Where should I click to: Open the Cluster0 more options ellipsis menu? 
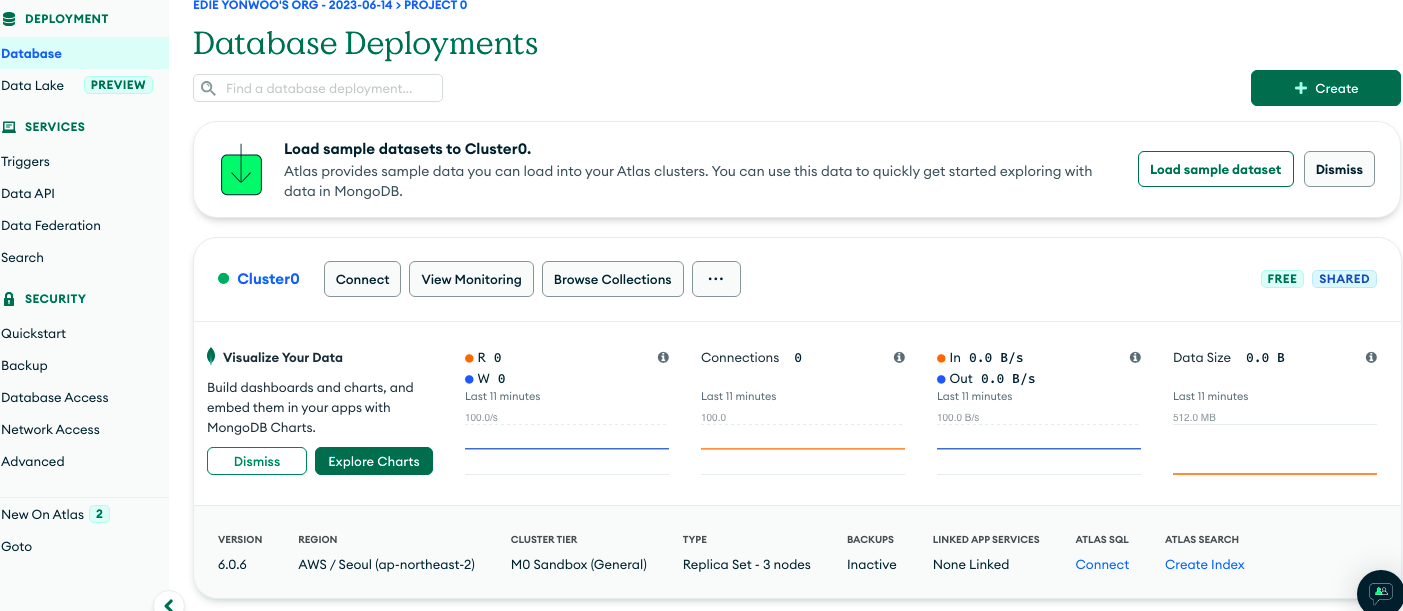coord(716,279)
